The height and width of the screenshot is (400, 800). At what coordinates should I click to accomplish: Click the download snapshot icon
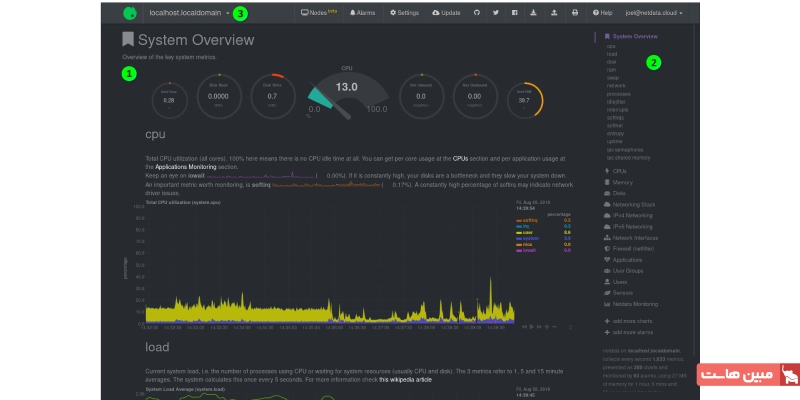(x=534, y=13)
